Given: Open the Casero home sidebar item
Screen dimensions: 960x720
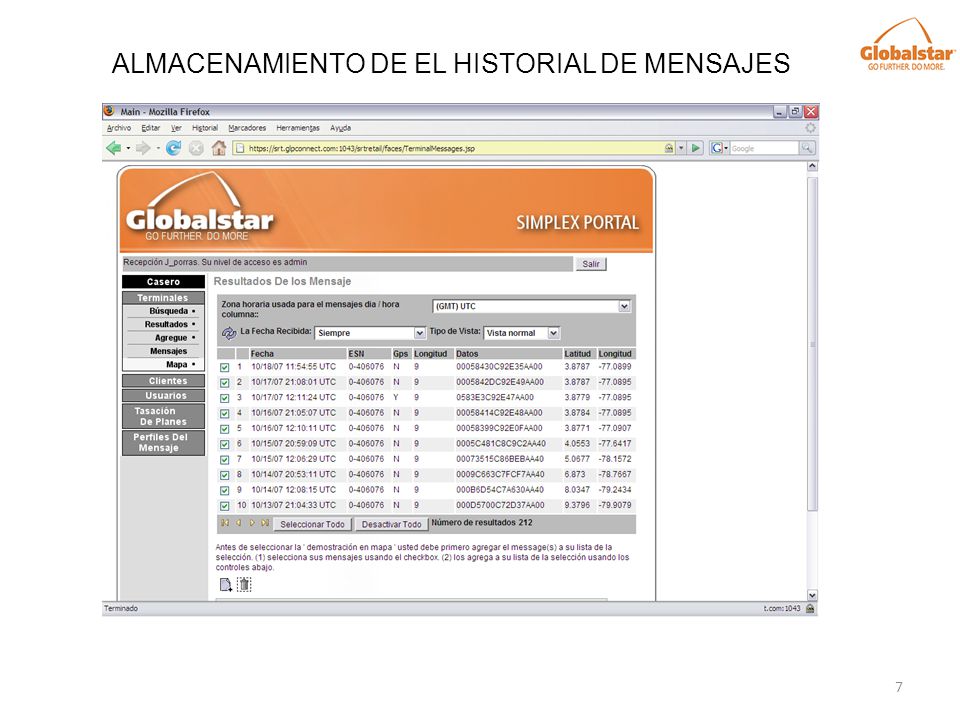Looking at the screenshot, I should [x=163, y=282].
